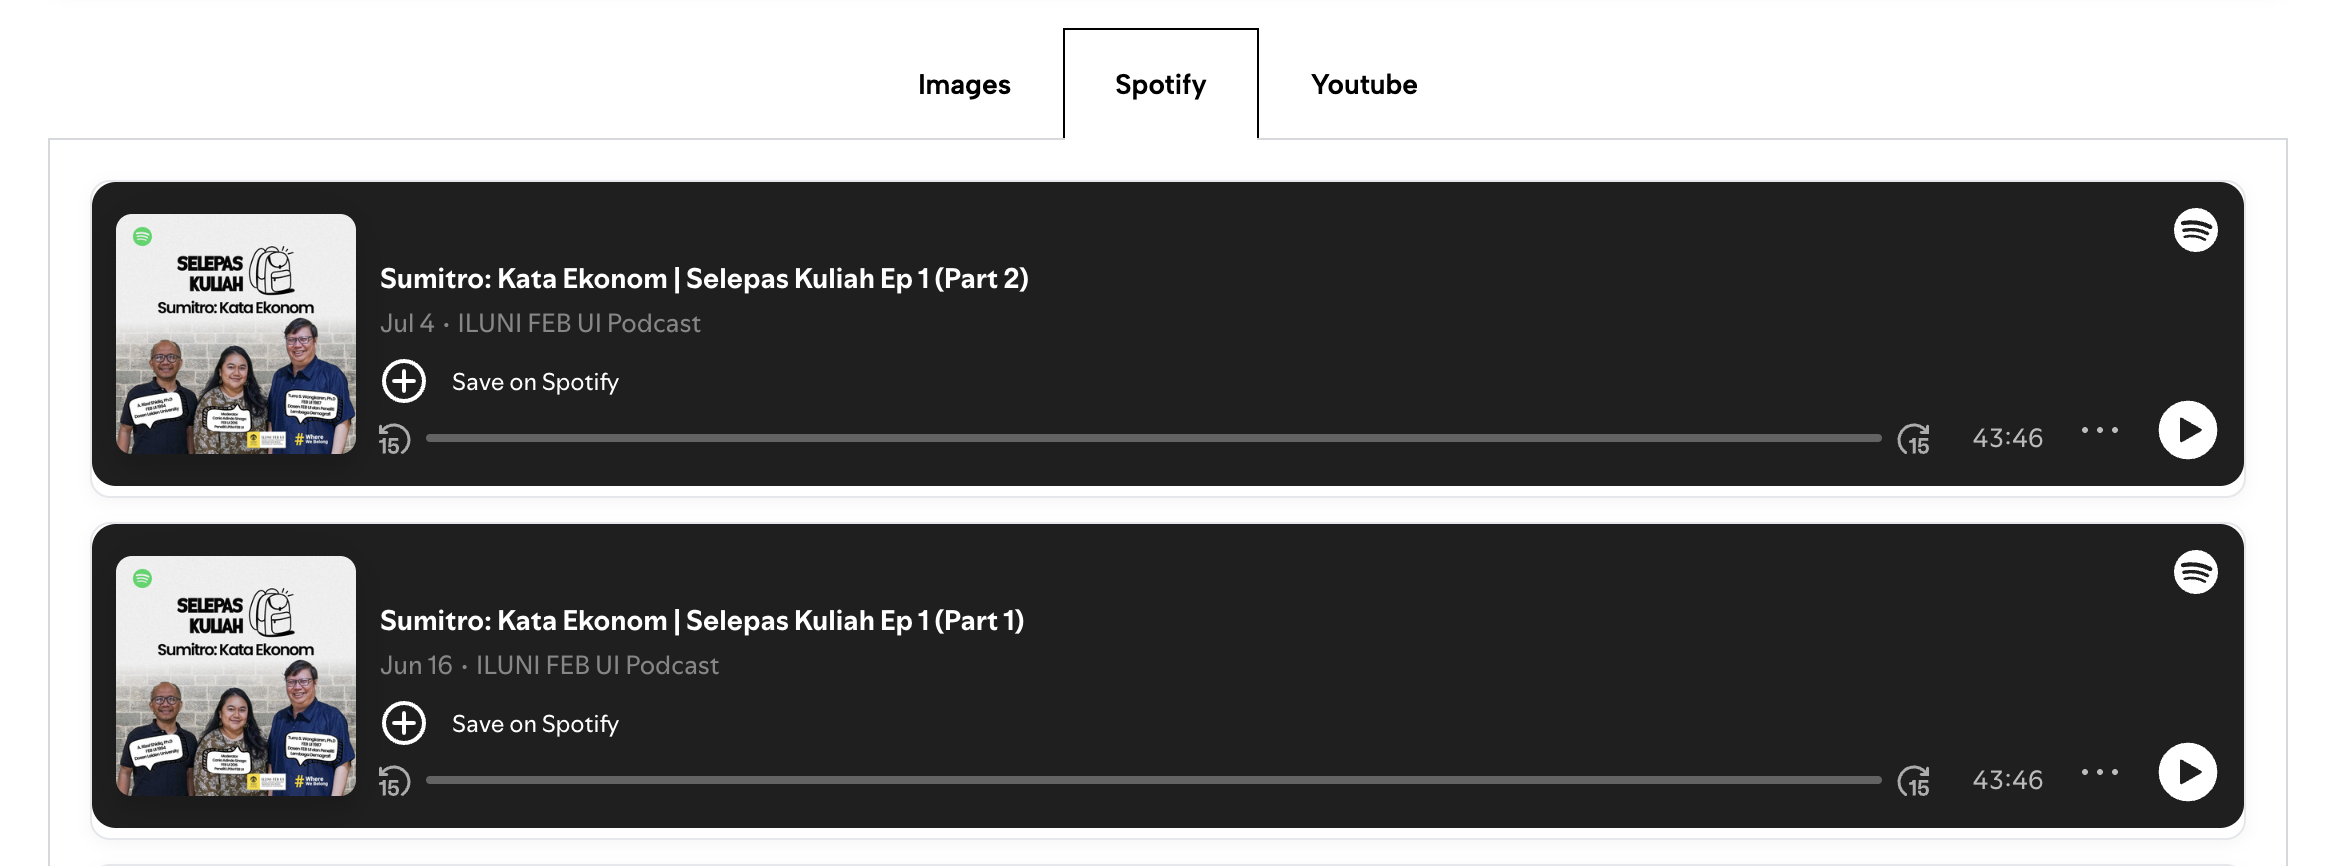Image resolution: width=2344 pixels, height=866 pixels.
Task: Switch to the Youtube tab
Action: (1364, 85)
